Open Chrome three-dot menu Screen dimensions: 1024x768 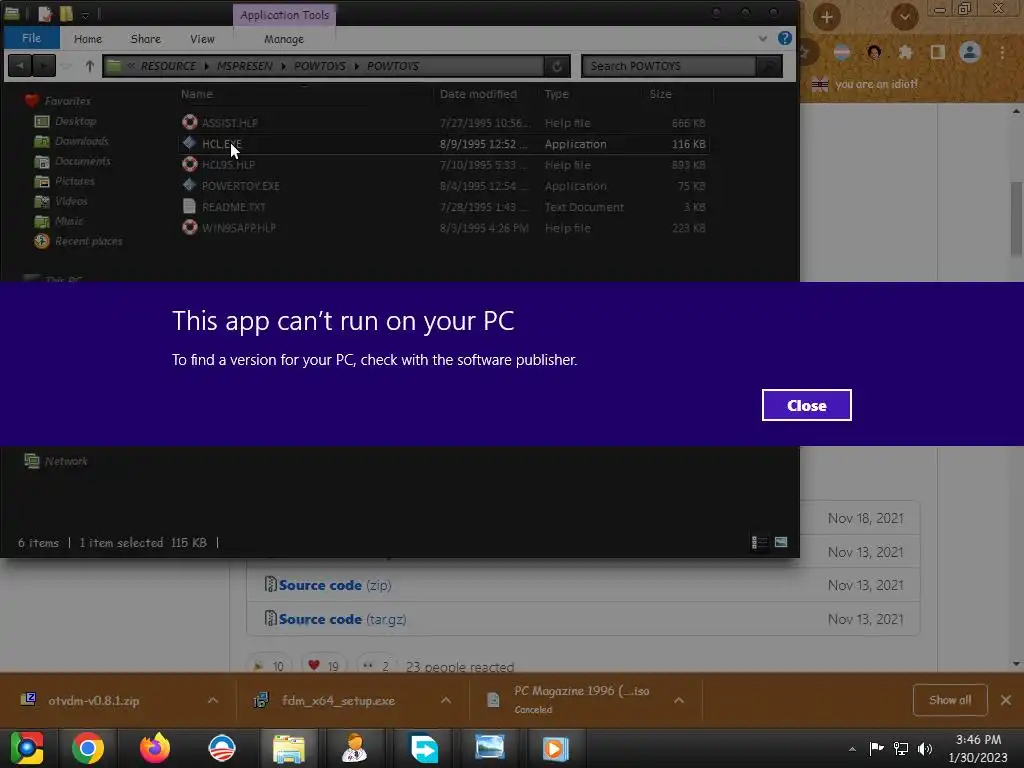1002,52
